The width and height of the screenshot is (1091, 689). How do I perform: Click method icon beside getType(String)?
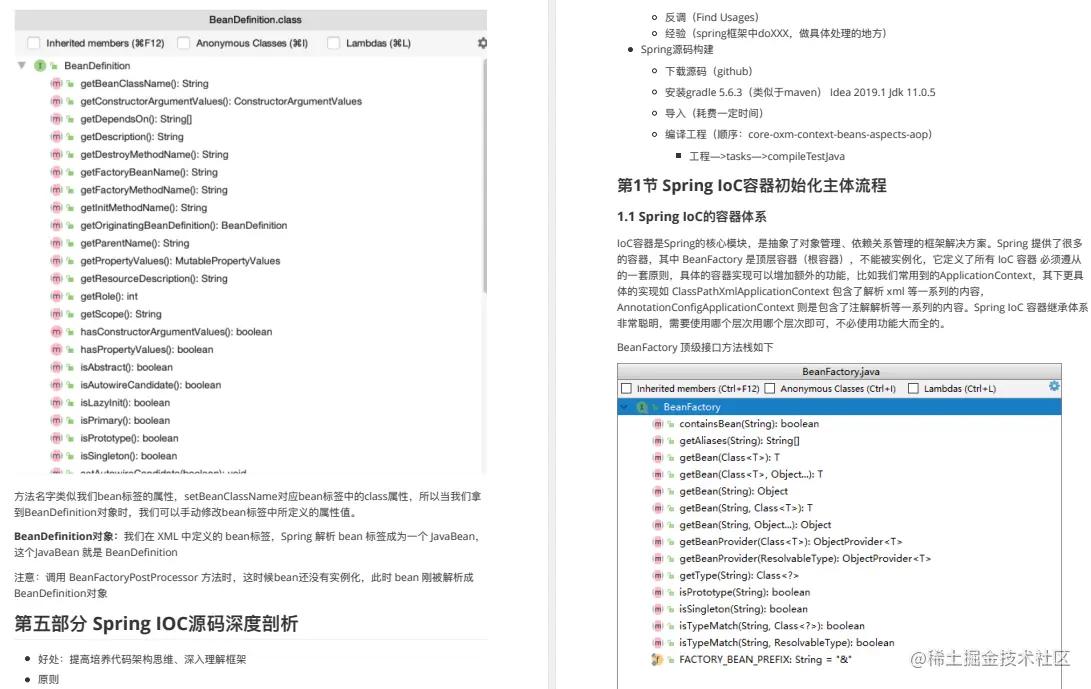point(658,576)
